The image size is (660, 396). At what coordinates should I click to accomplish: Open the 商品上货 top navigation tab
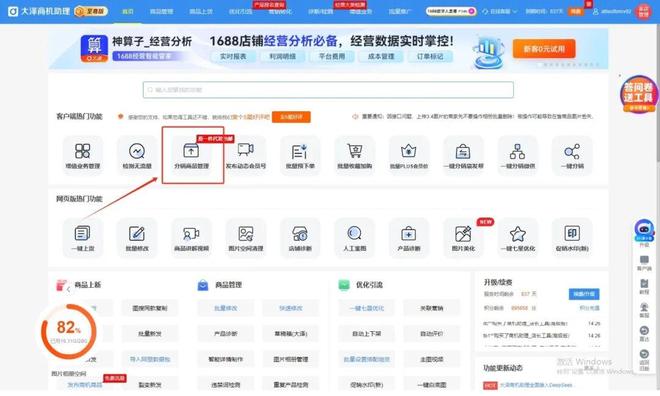(x=201, y=11)
